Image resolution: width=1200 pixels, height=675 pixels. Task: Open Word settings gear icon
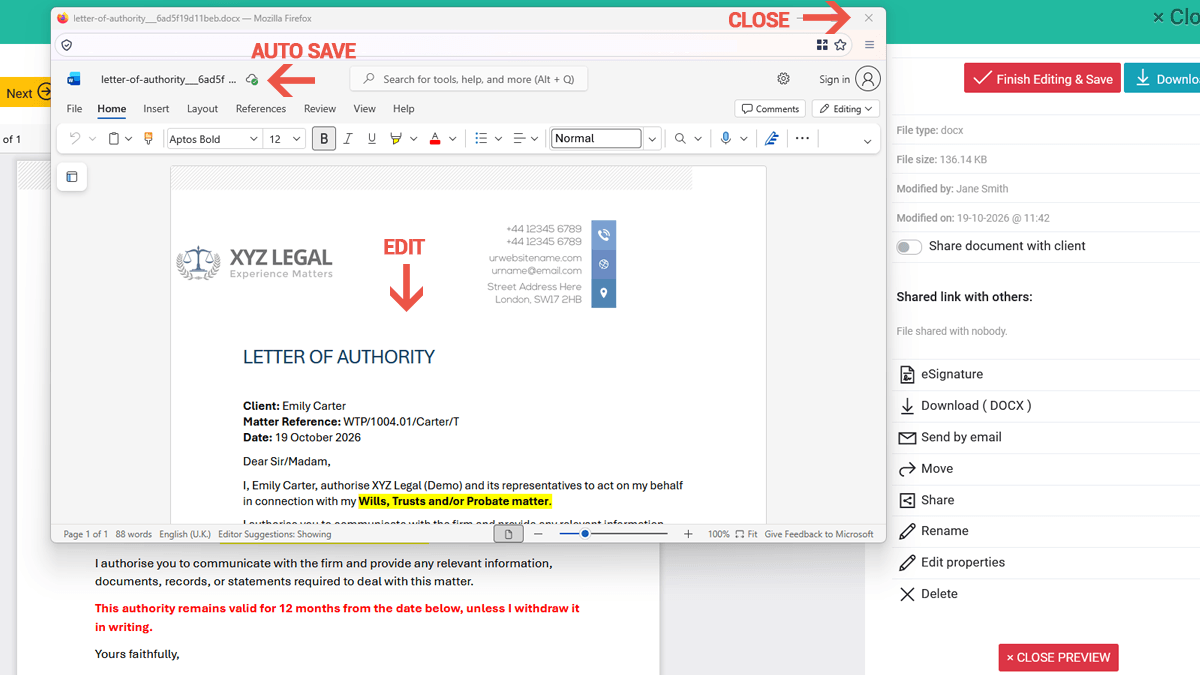point(783,79)
